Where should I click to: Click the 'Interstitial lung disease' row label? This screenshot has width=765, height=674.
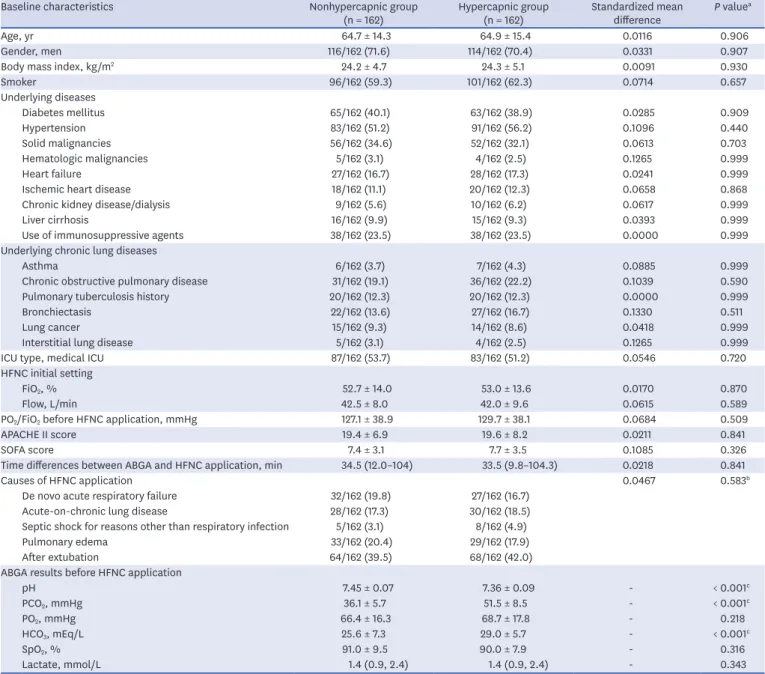pos(77,343)
